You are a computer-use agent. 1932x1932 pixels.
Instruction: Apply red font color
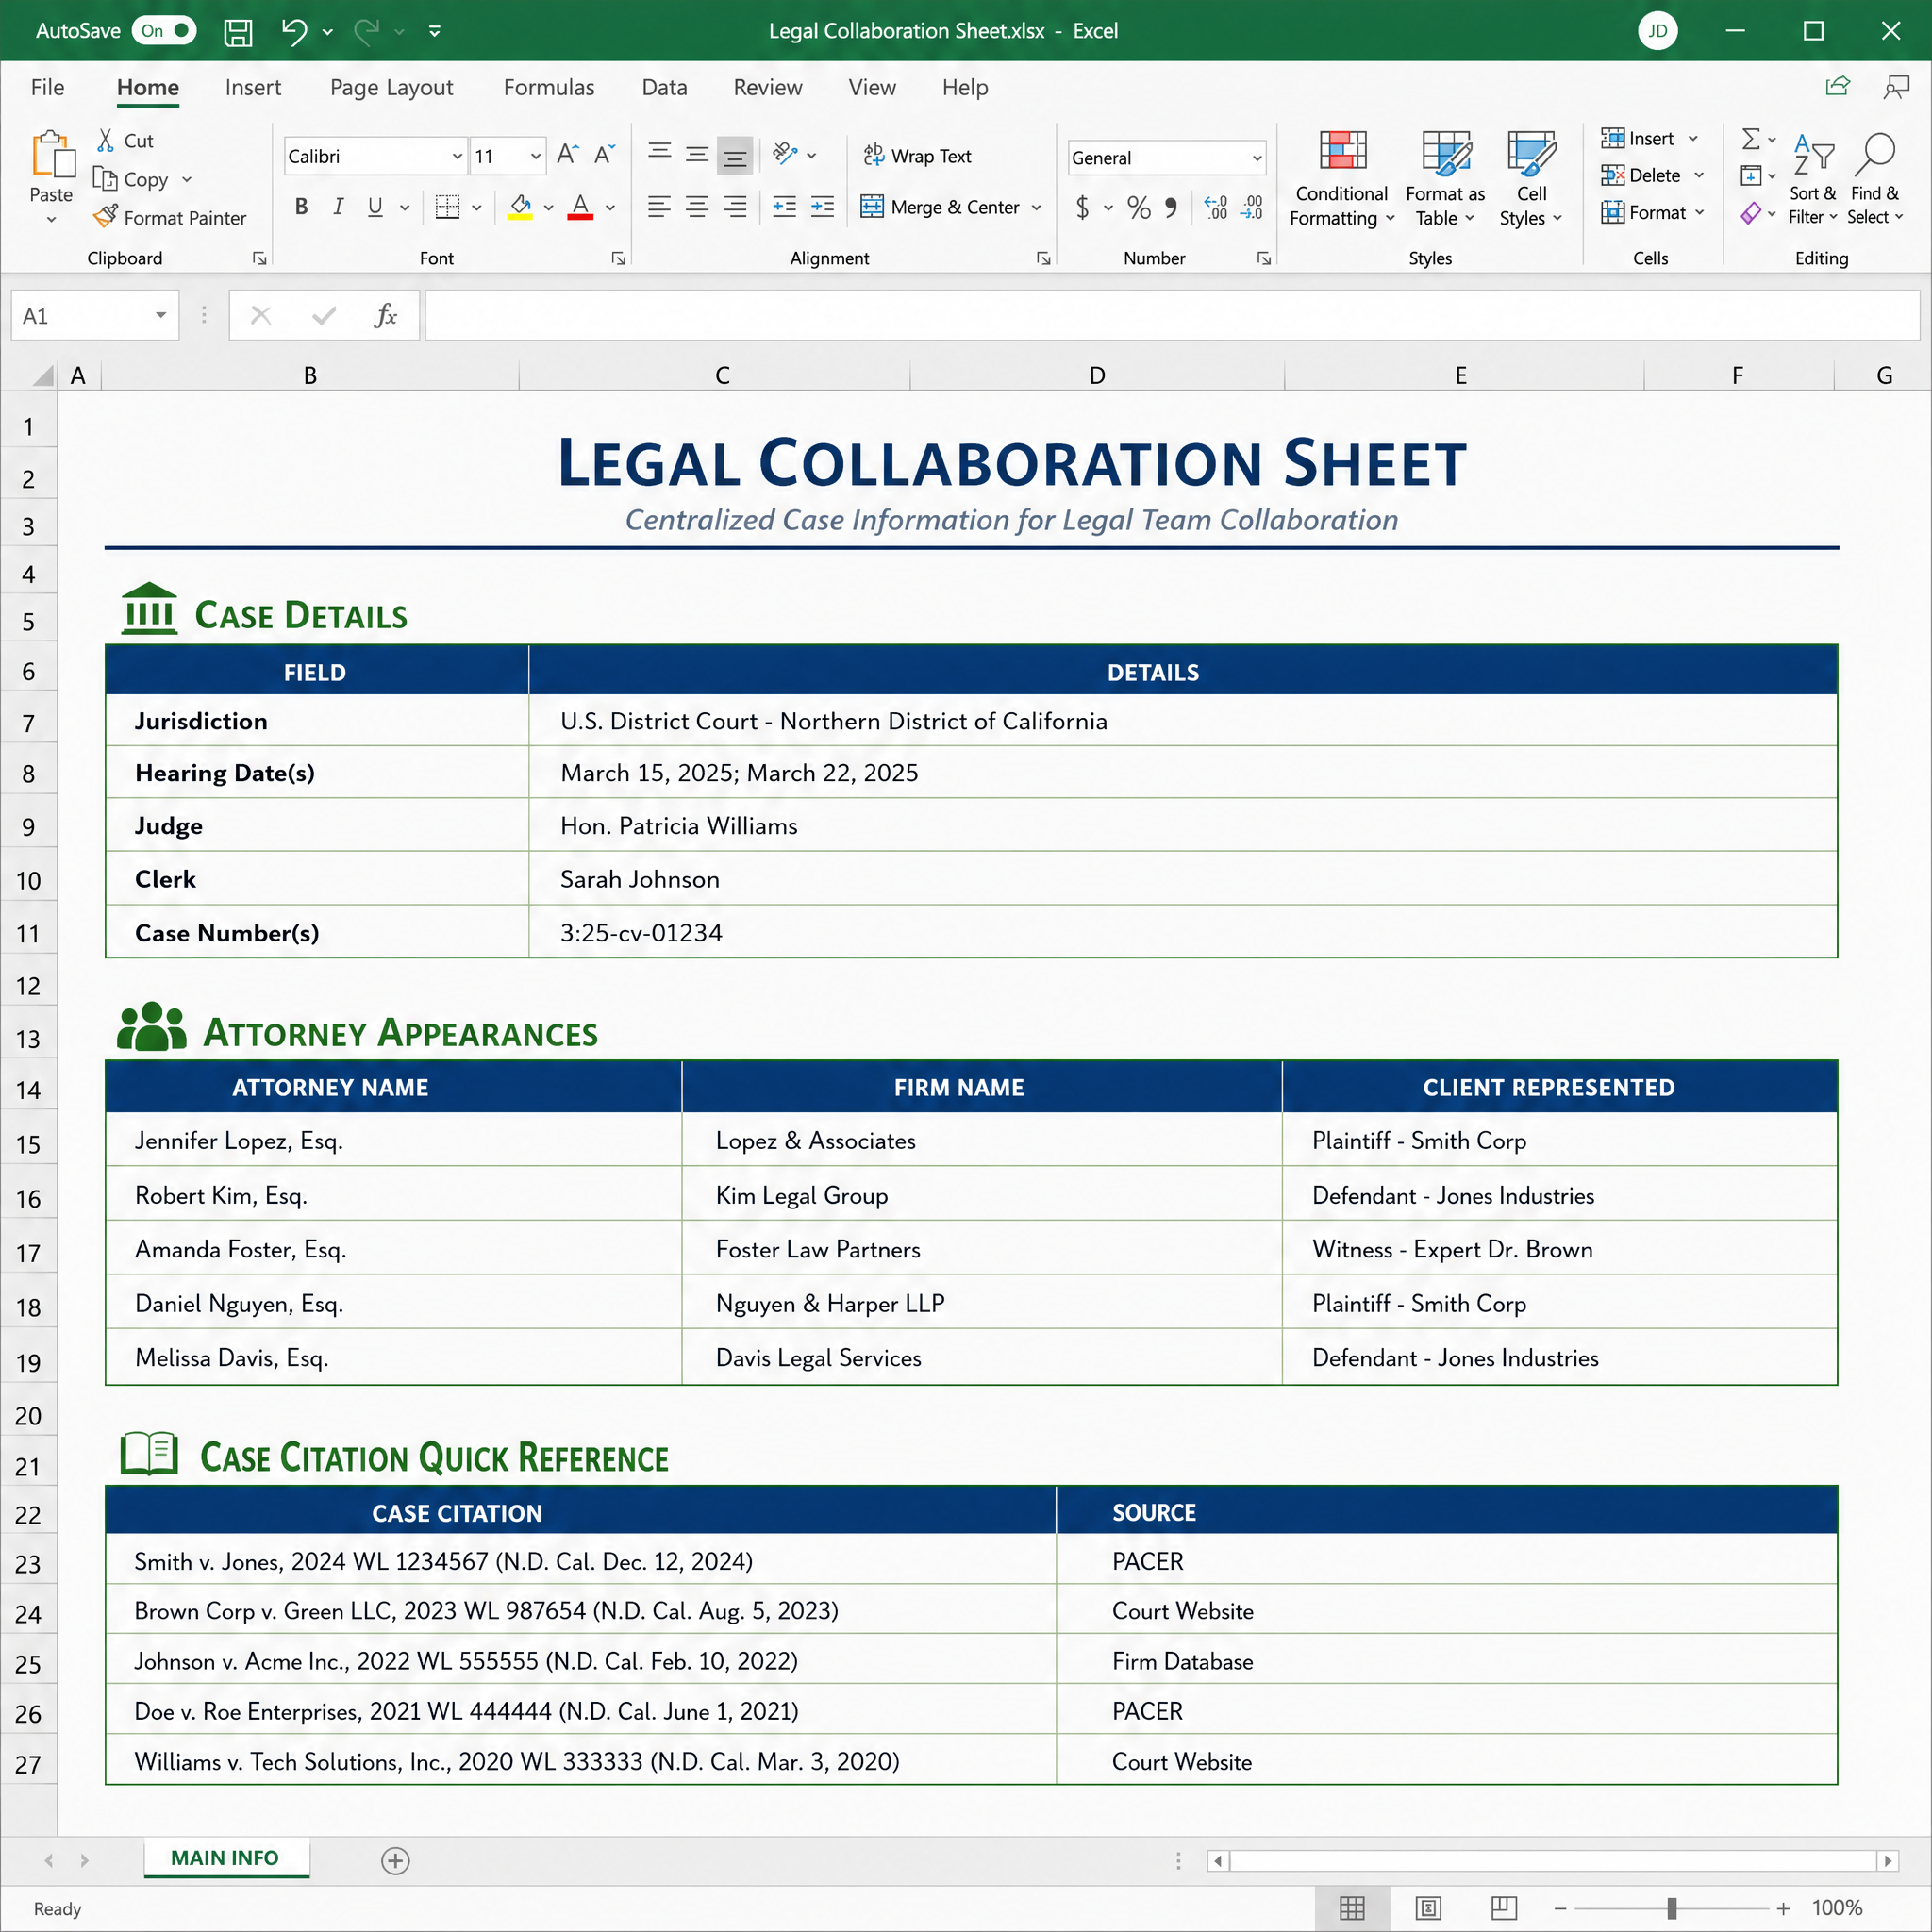[580, 207]
